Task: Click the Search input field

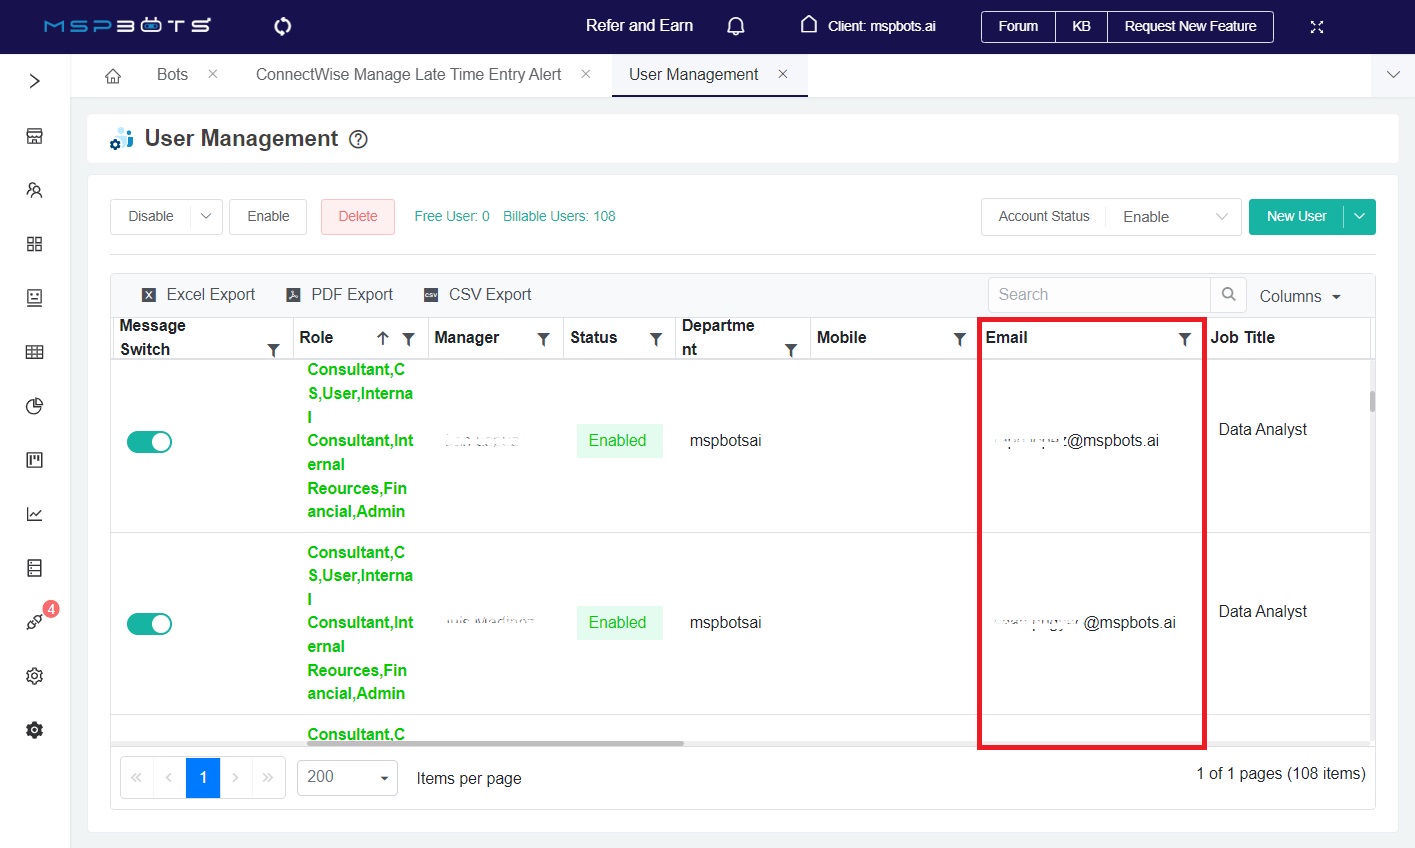Action: coord(1098,295)
